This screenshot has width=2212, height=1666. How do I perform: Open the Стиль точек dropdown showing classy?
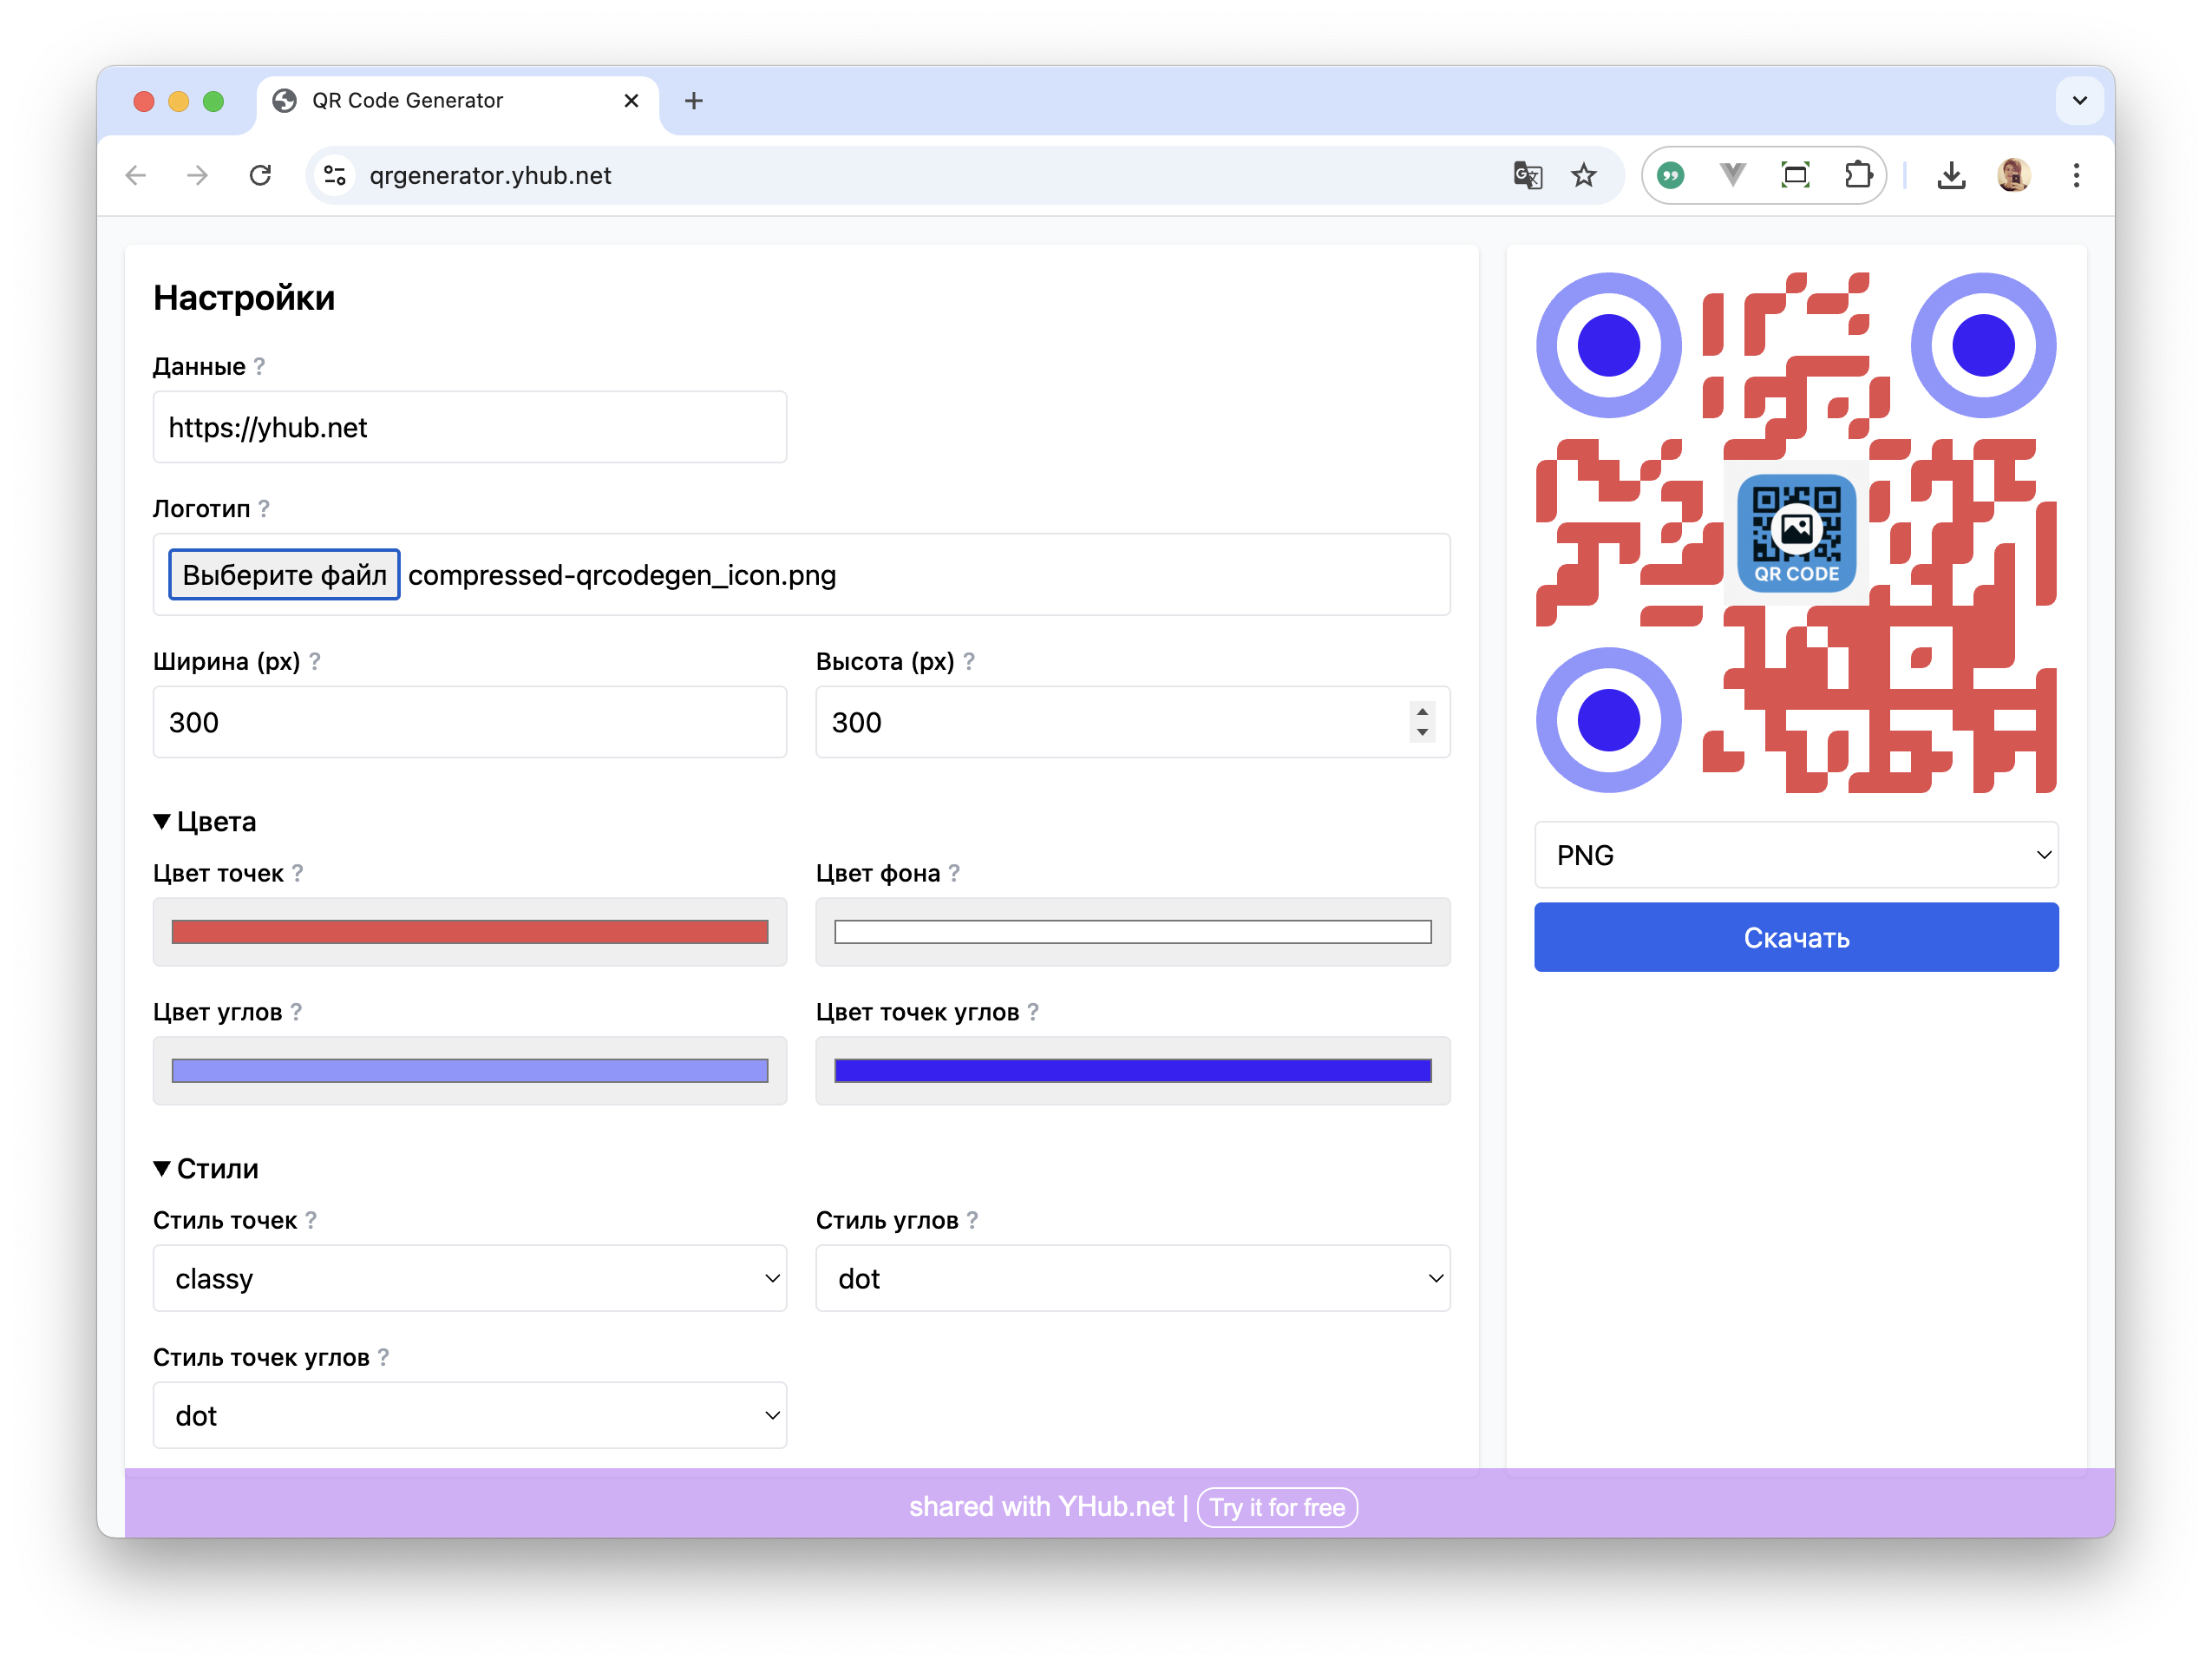470,1278
